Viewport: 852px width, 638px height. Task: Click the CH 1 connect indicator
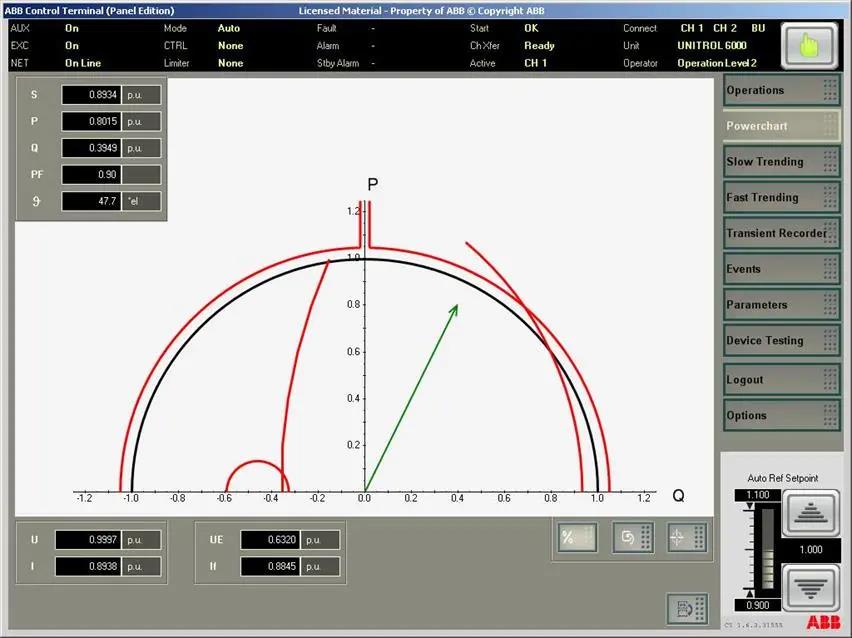point(692,28)
